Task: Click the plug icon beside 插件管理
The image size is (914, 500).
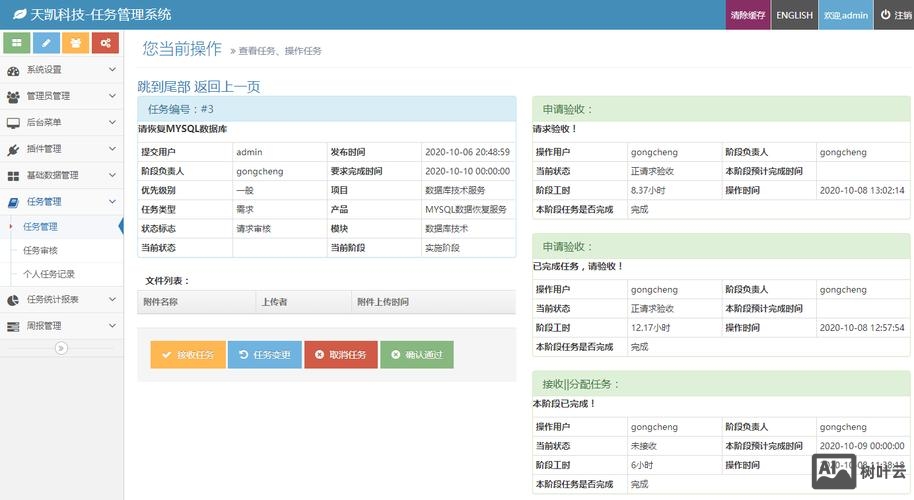Action: 13,150
